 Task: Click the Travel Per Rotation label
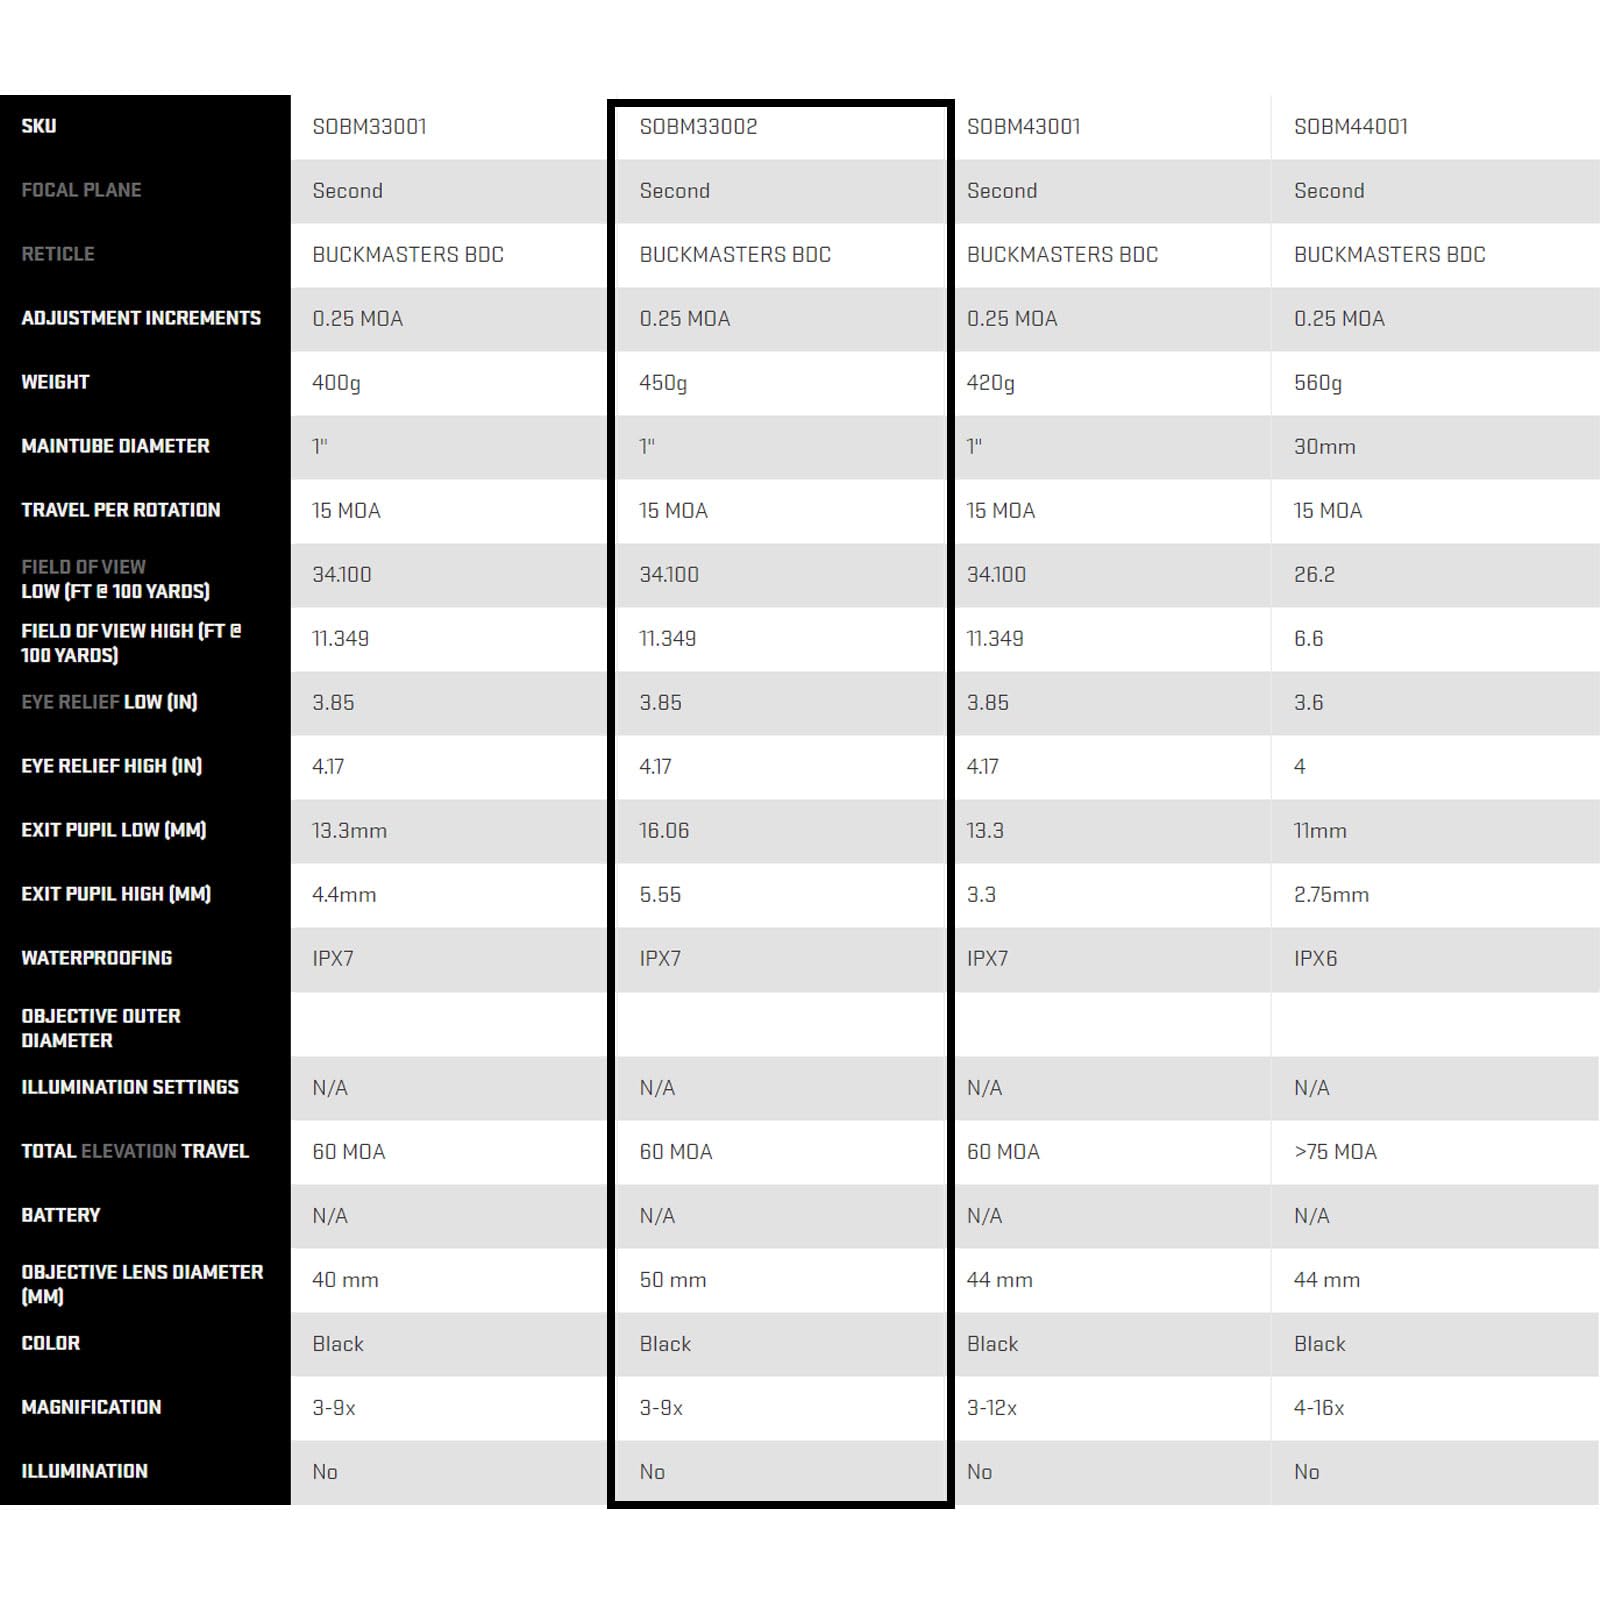click(120, 510)
